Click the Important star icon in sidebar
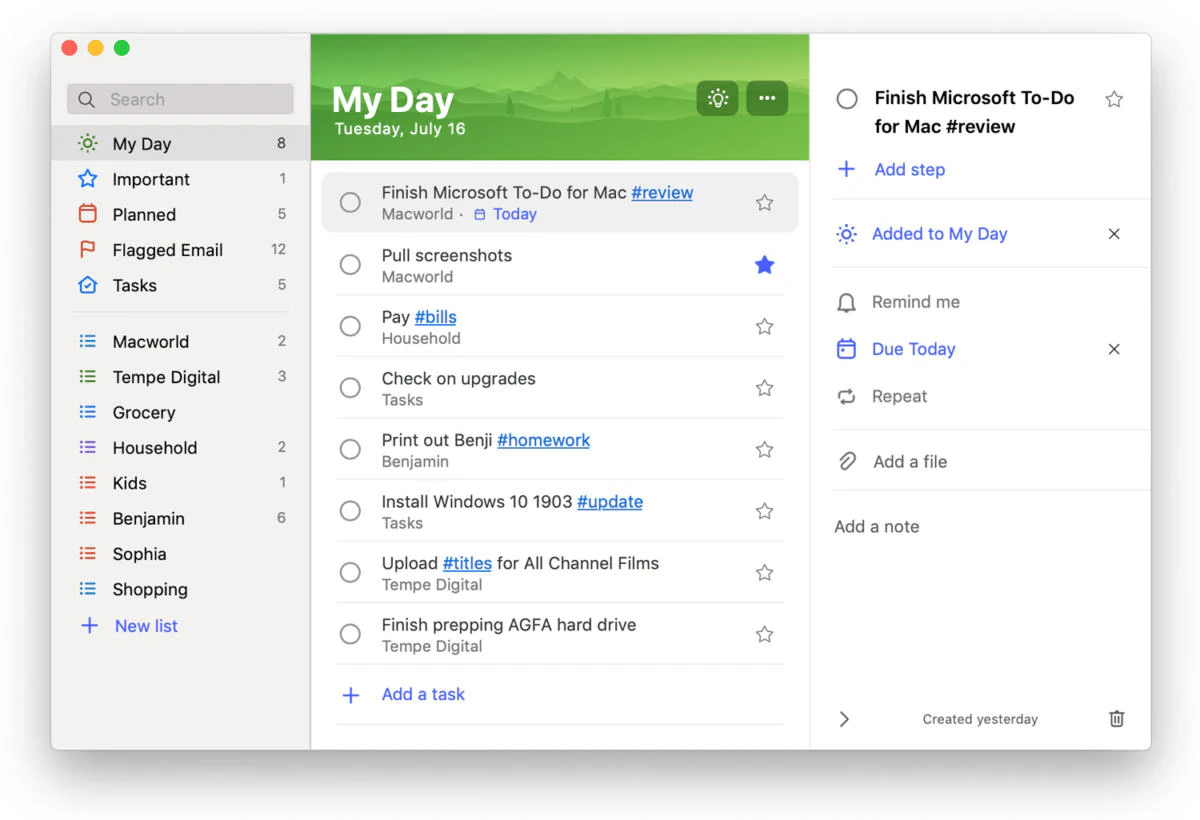 [88, 179]
